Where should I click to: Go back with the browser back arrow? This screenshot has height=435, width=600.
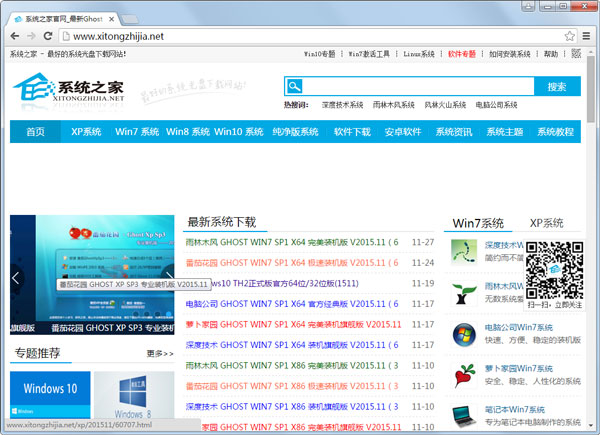click(x=15, y=36)
